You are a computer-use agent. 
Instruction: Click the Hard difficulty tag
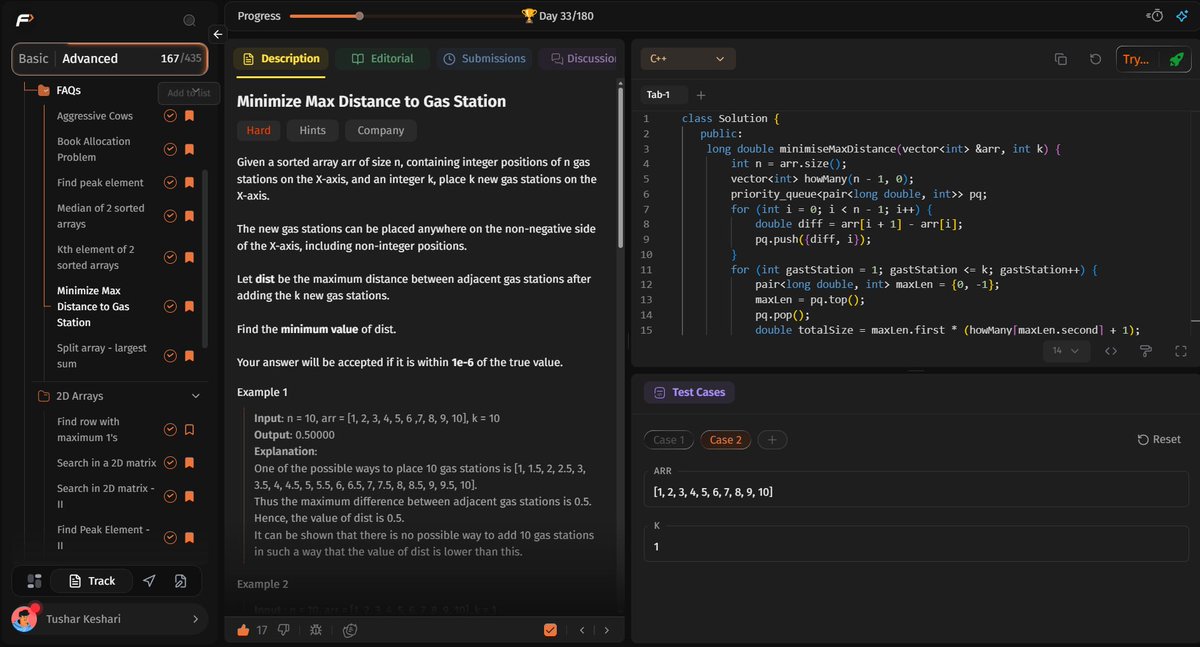point(259,130)
